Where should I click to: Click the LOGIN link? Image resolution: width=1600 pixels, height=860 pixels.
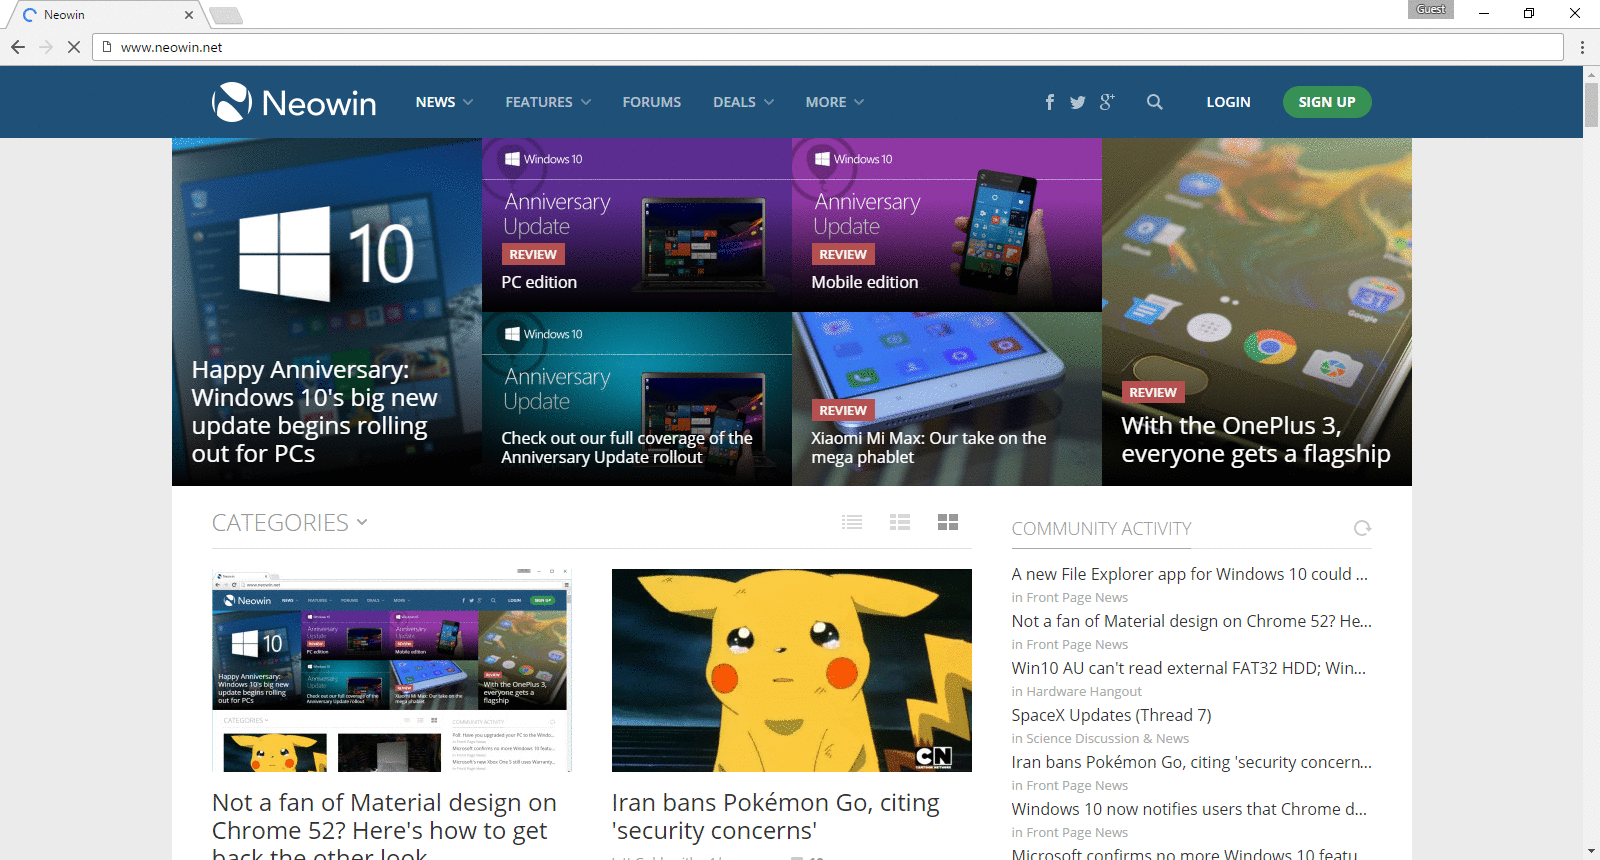click(x=1228, y=102)
